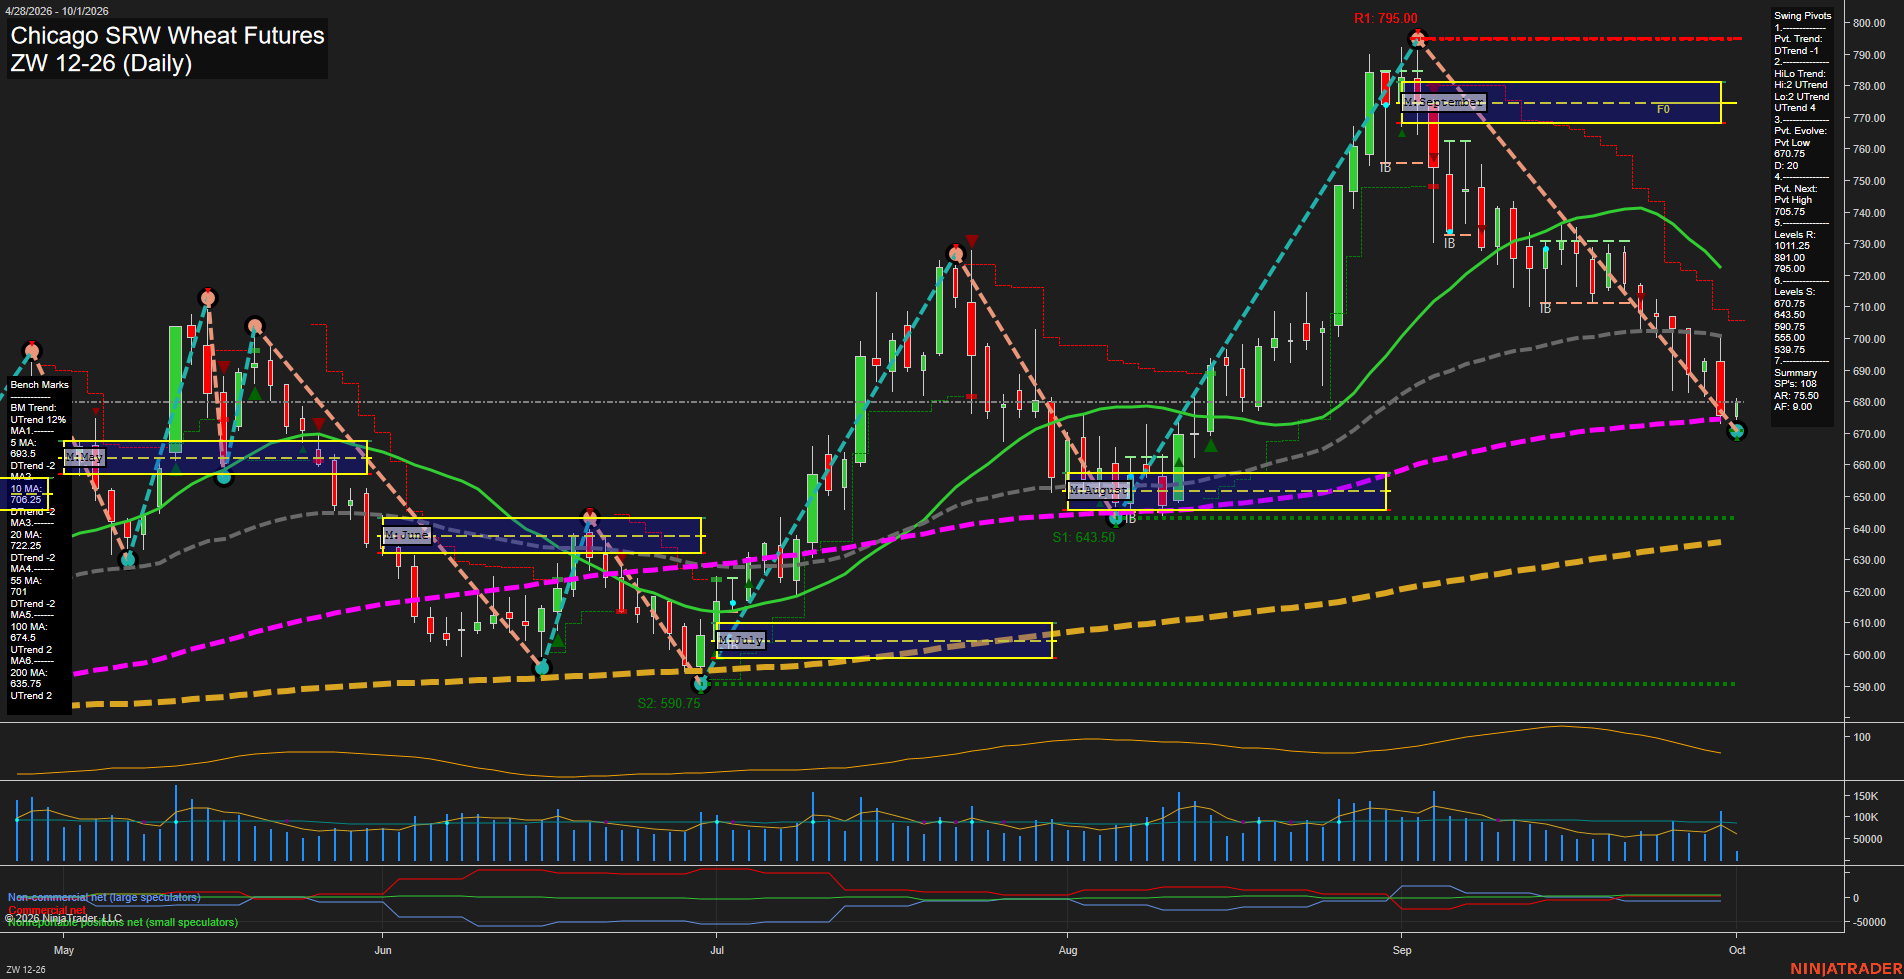The height and width of the screenshot is (979, 1904).
Task: Click the 800.00 price axis label
Action: coord(1869,23)
